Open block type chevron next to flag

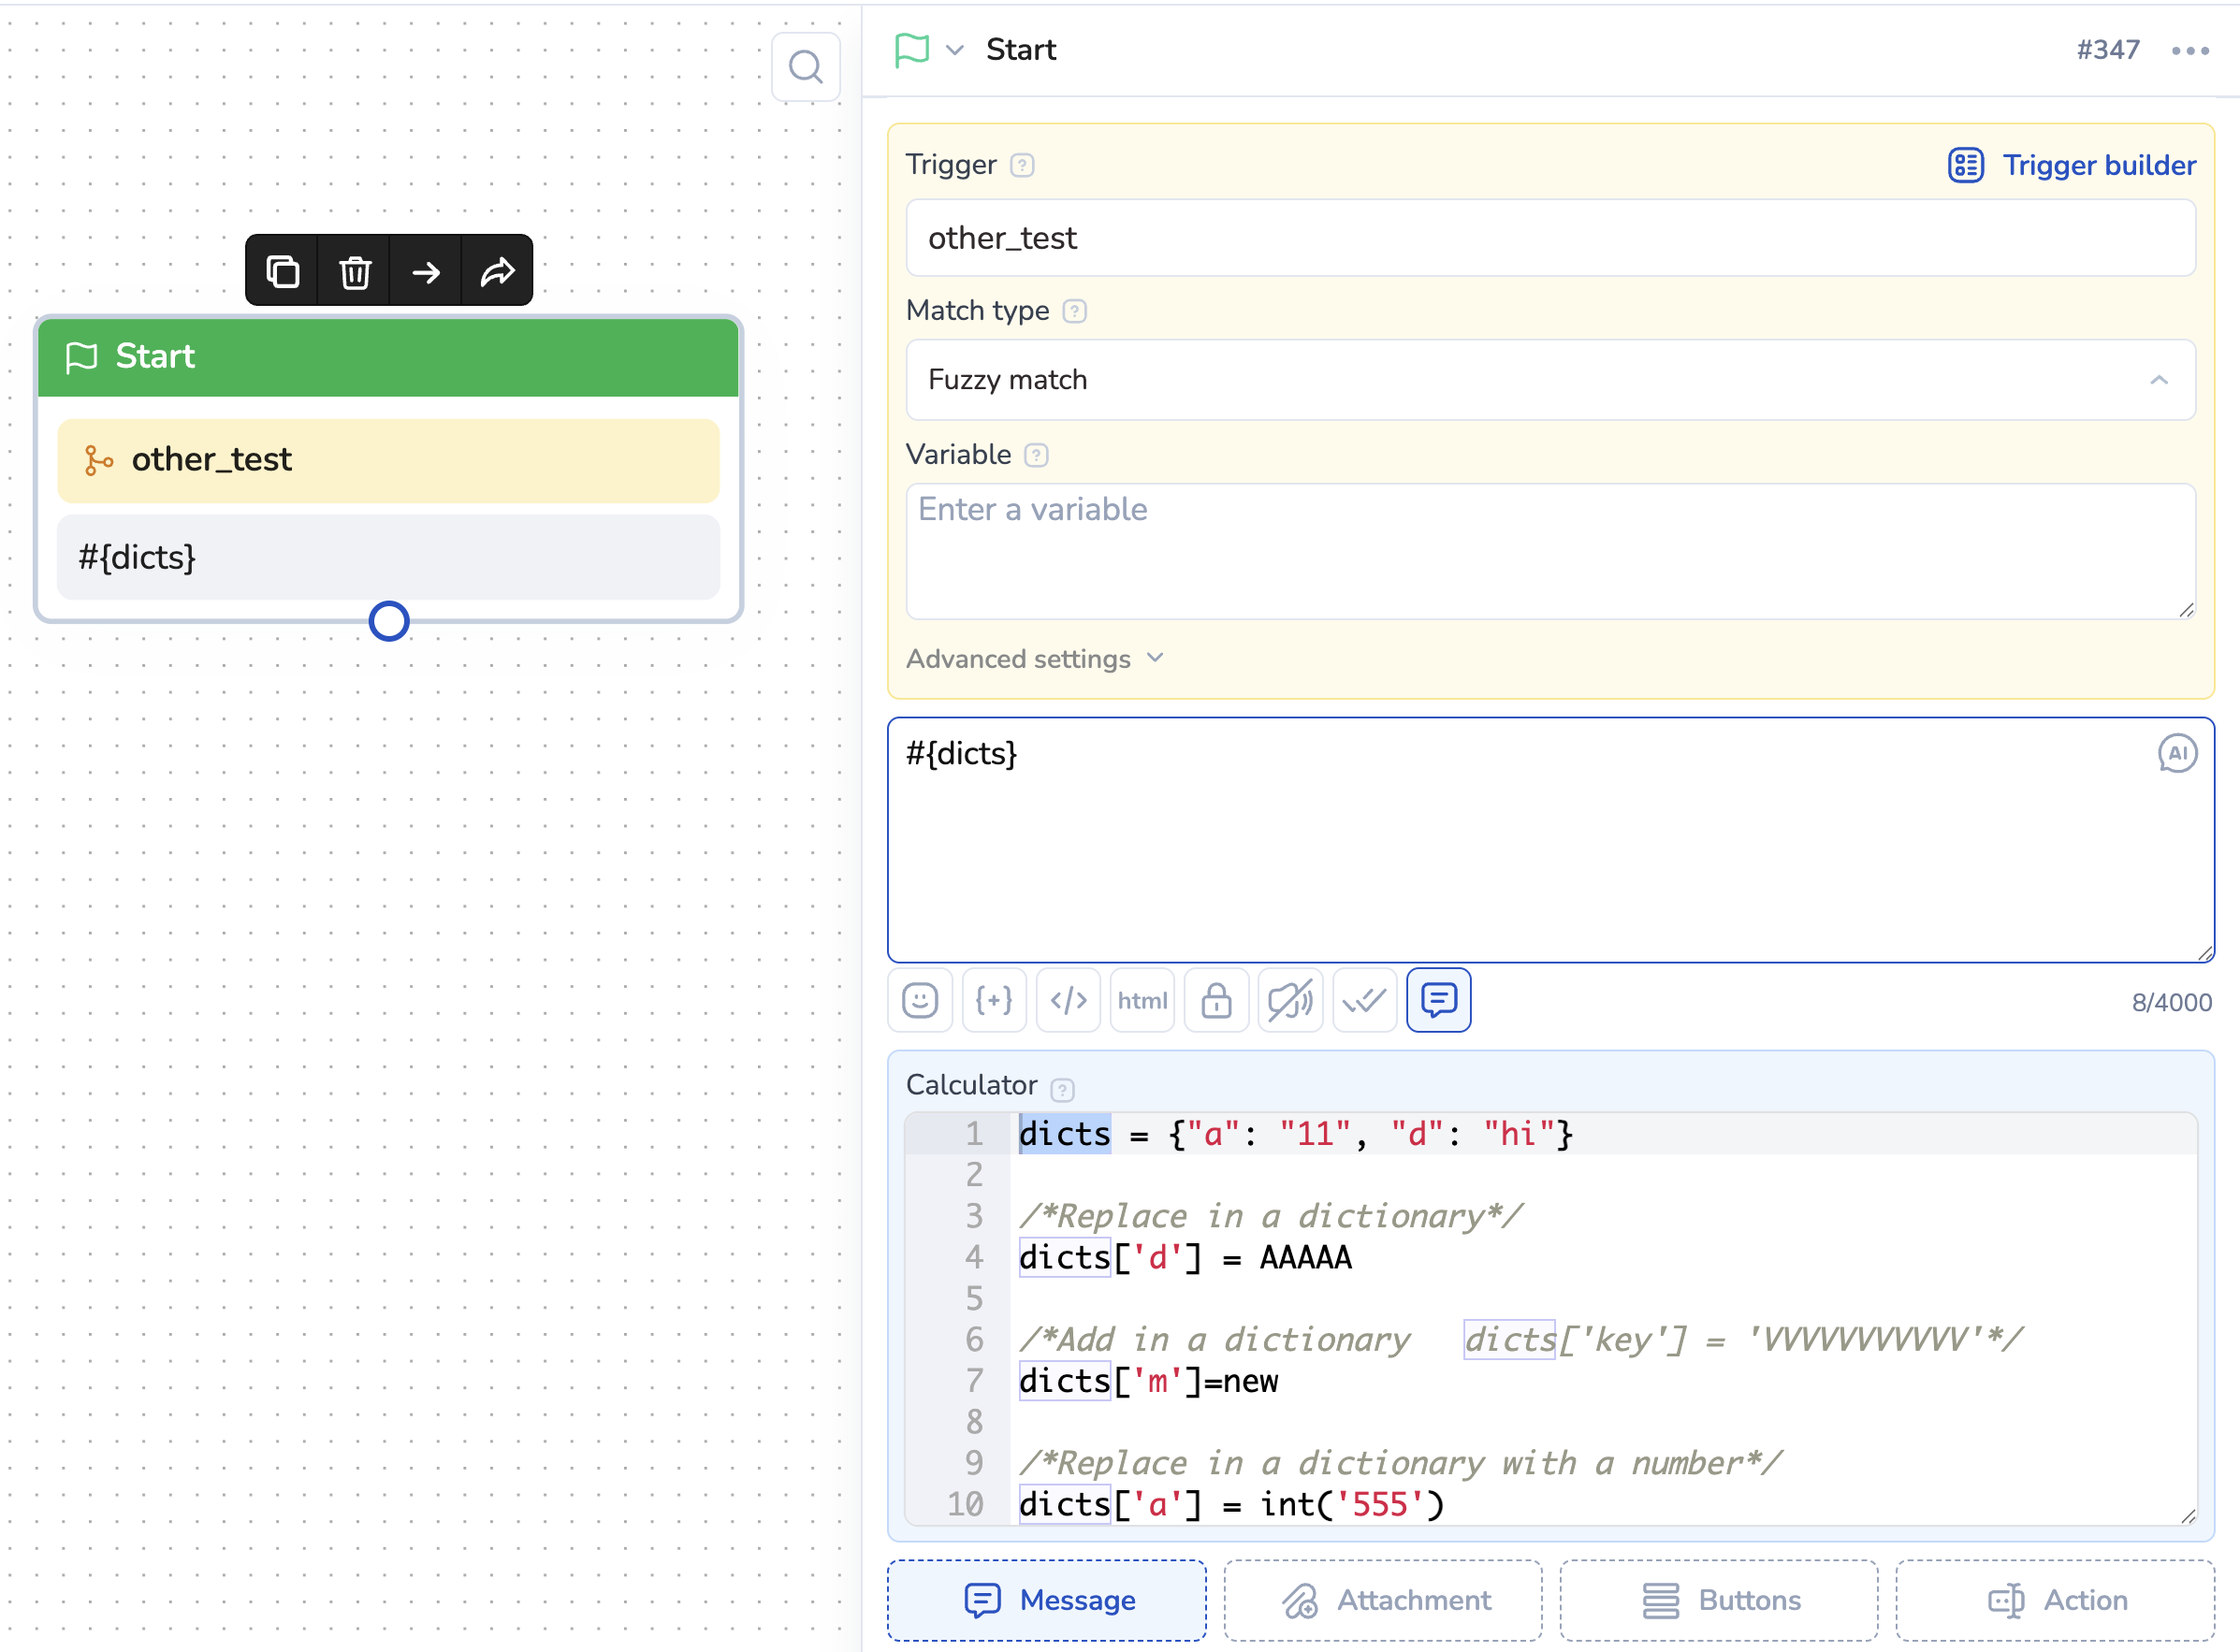[x=955, y=49]
